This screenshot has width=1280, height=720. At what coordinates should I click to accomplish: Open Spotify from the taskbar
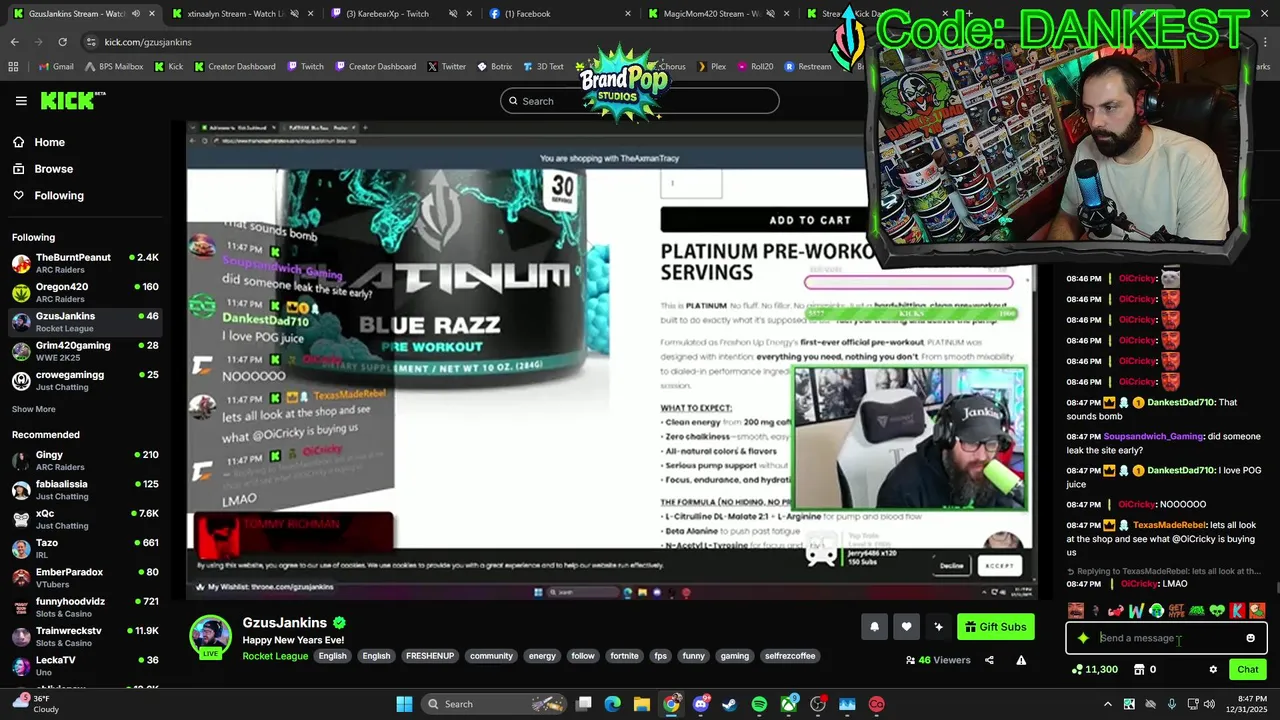click(x=759, y=704)
